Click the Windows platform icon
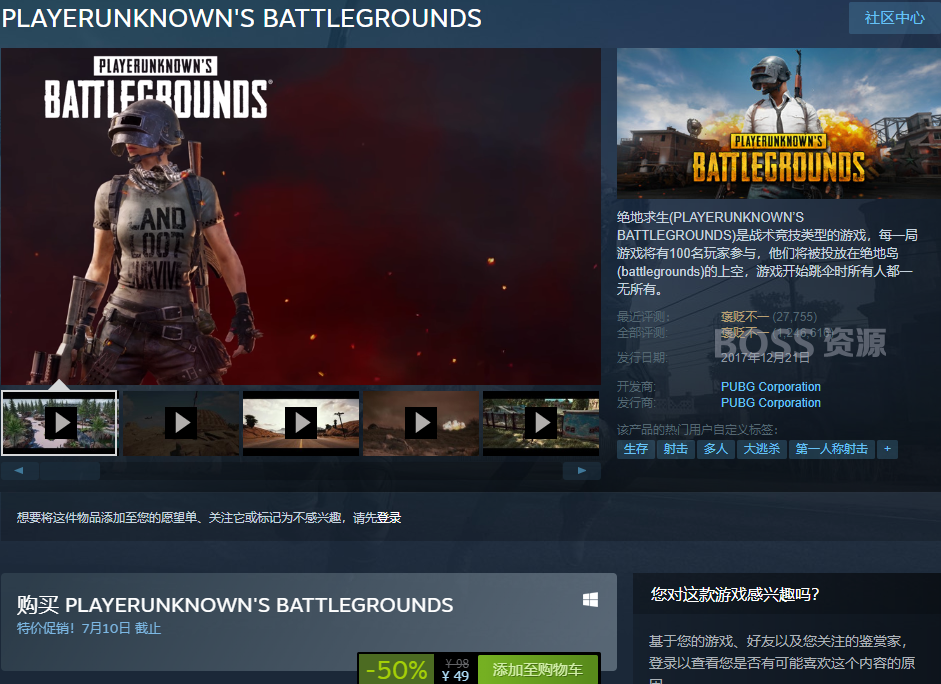Screen dimensions: 941x684 coord(591,600)
